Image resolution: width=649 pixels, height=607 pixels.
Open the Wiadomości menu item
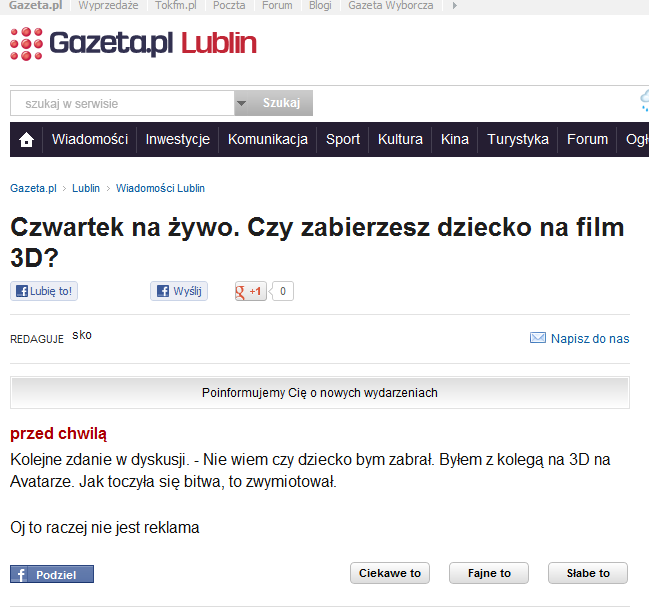pos(90,140)
